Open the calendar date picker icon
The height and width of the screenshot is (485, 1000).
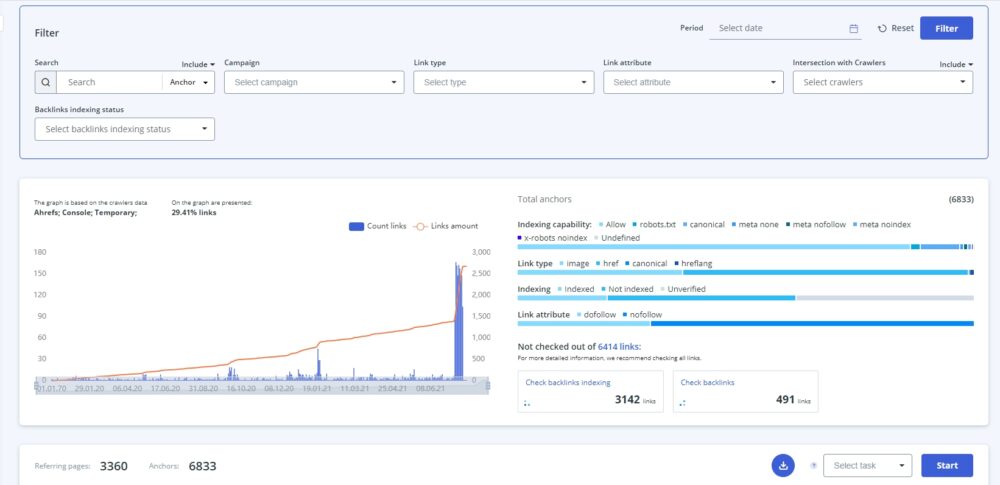[853, 28]
